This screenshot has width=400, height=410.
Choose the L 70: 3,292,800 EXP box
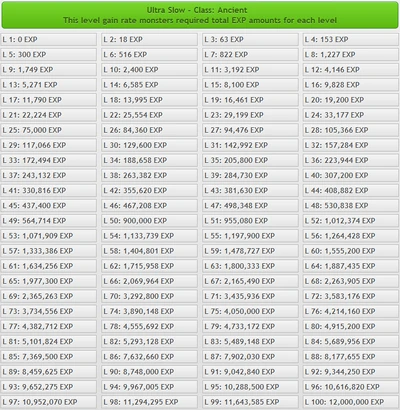pyautogui.click(x=149, y=296)
